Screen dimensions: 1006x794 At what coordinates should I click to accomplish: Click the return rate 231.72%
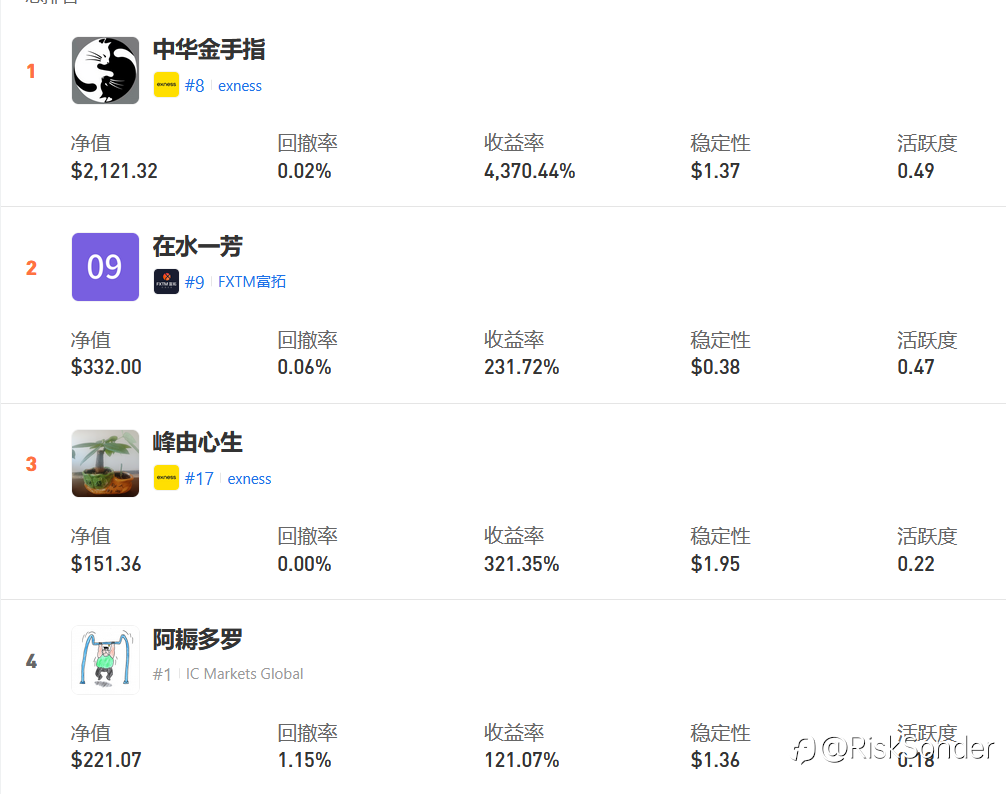(x=522, y=367)
